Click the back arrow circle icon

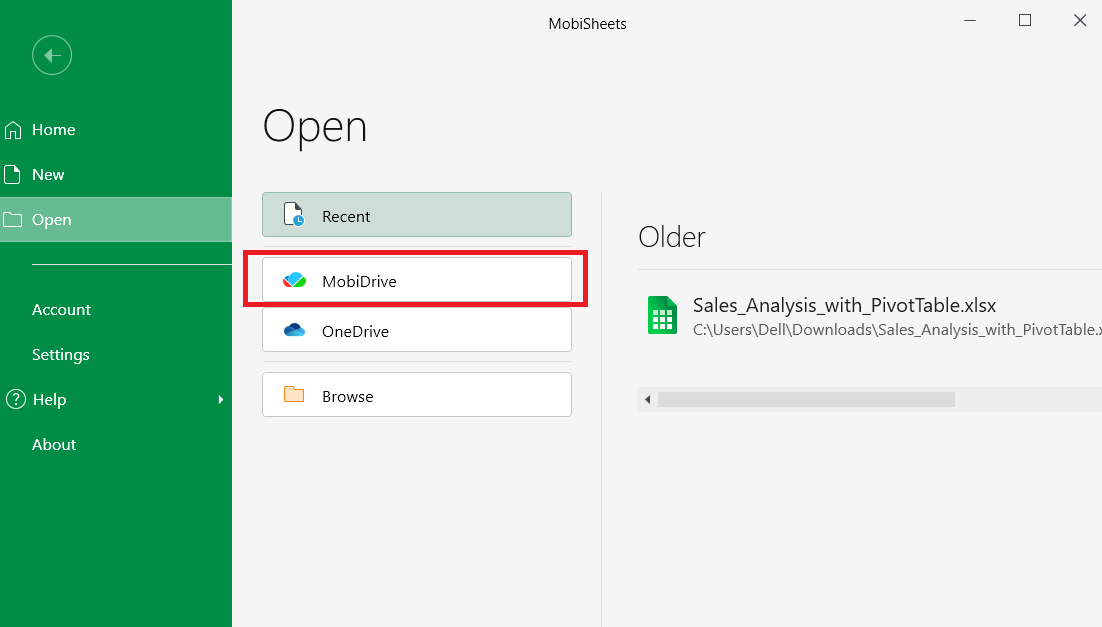[52, 55]
